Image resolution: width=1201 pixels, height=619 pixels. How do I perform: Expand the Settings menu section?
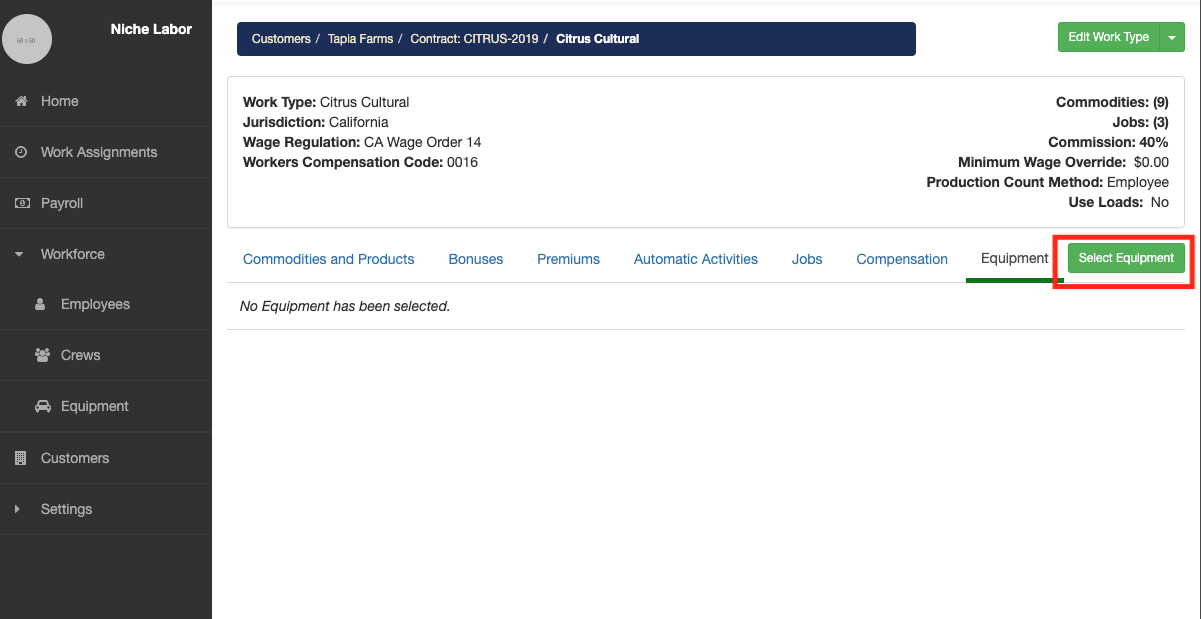[17, 509]
